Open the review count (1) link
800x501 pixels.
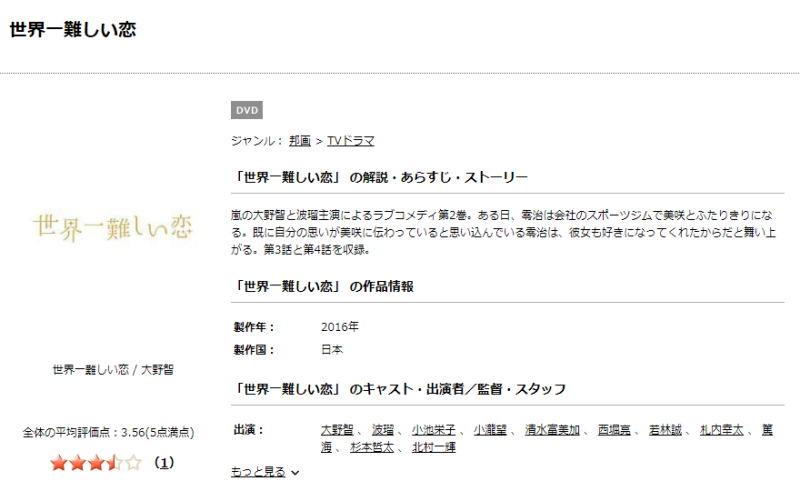[x=164, y=463]
